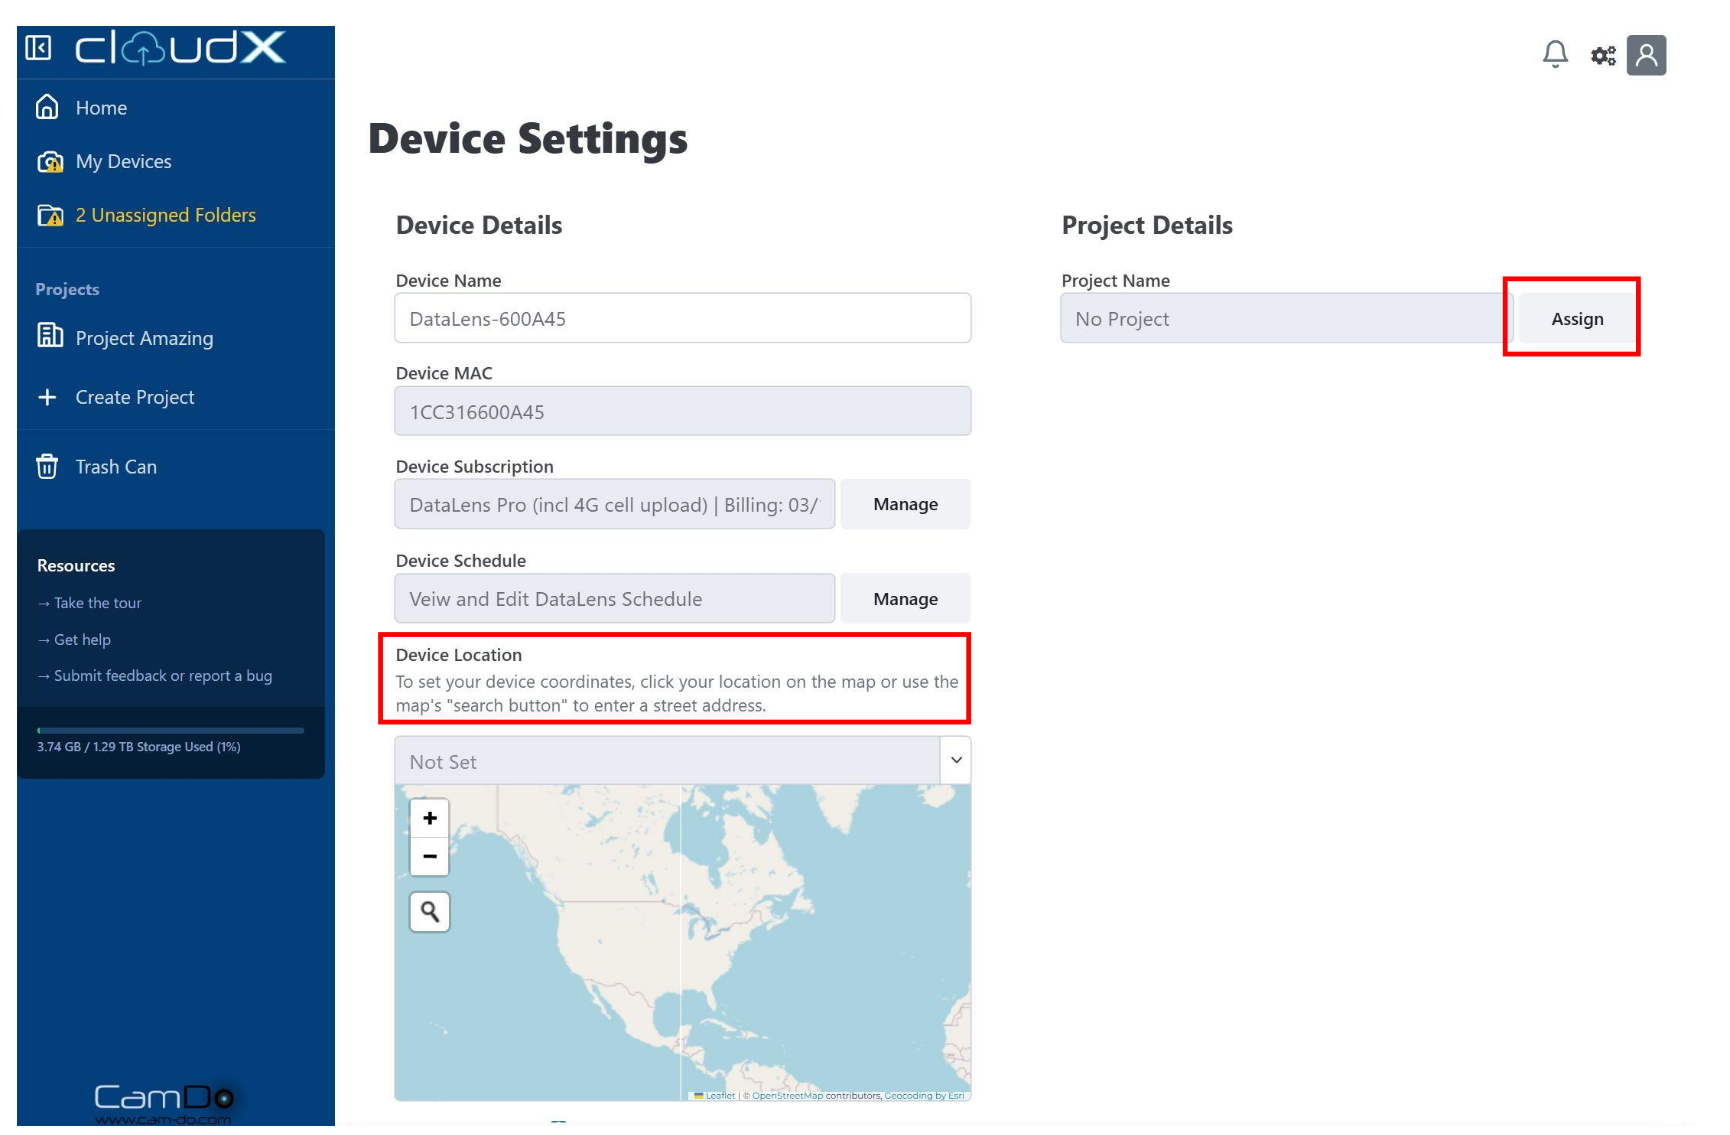Open My Devices page
This screenshot has width=1730, height=1135.
[x=123, y=162]
